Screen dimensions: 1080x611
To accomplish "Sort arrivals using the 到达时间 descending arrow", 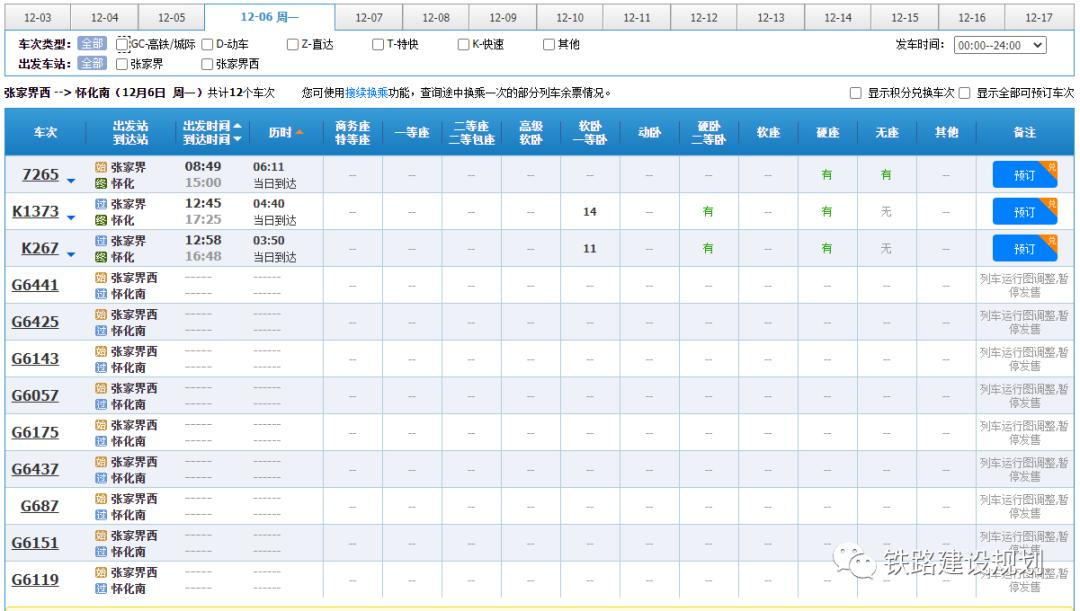I will point(238,140).
